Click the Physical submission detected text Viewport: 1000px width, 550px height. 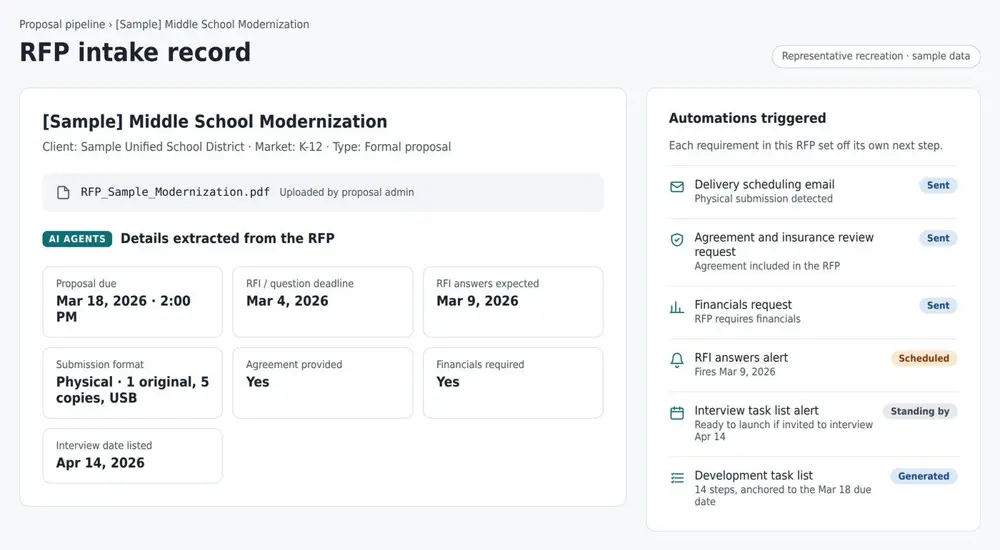click(x=763, y=199)
